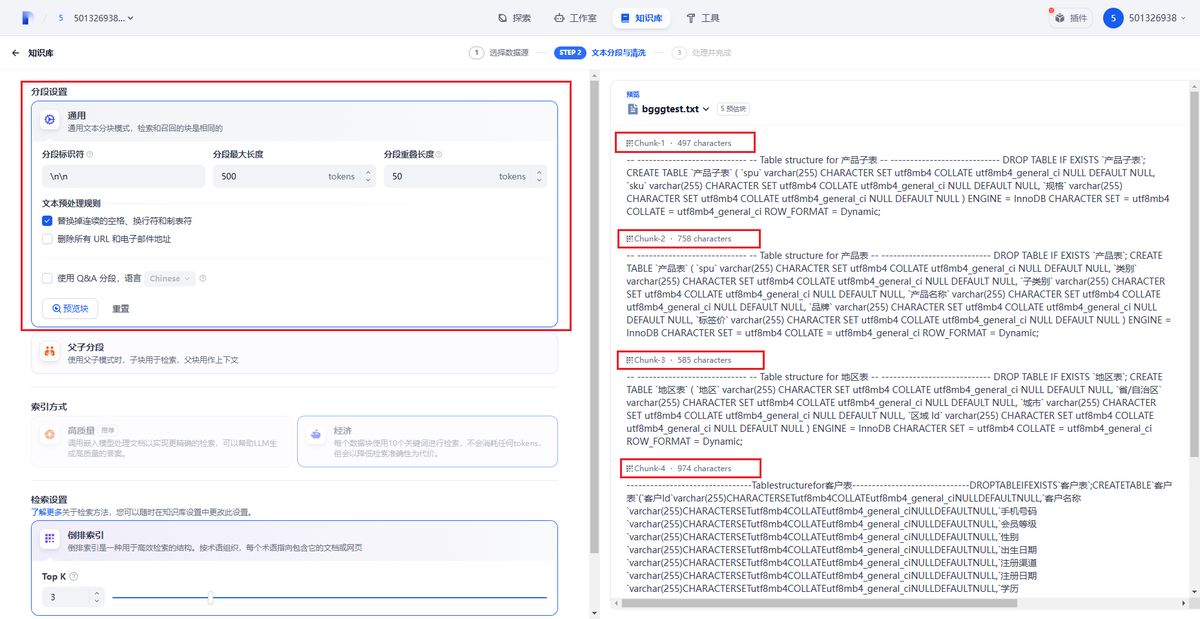
Task: Click the back arrow beside 知识库
Action: point(15,53)
